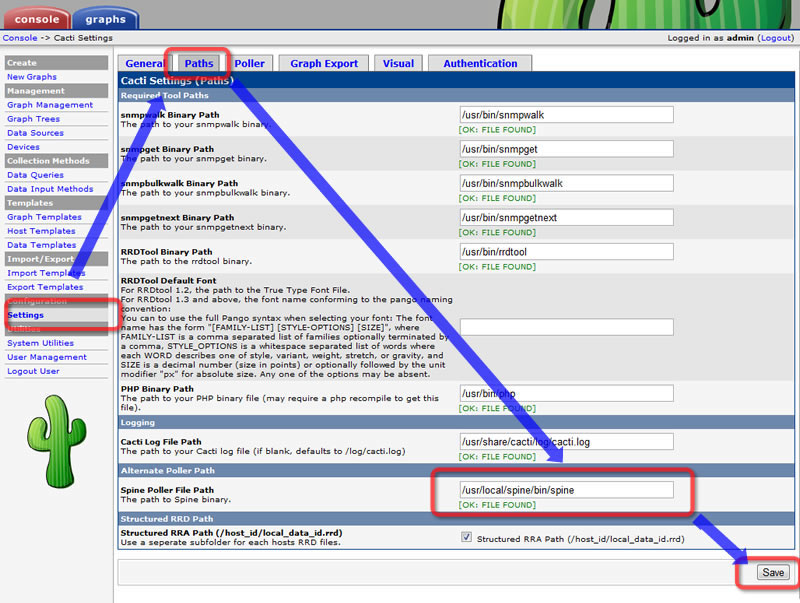Click the Collection Methods header
Screen dimensions: 800x603
tap(56, 160)
